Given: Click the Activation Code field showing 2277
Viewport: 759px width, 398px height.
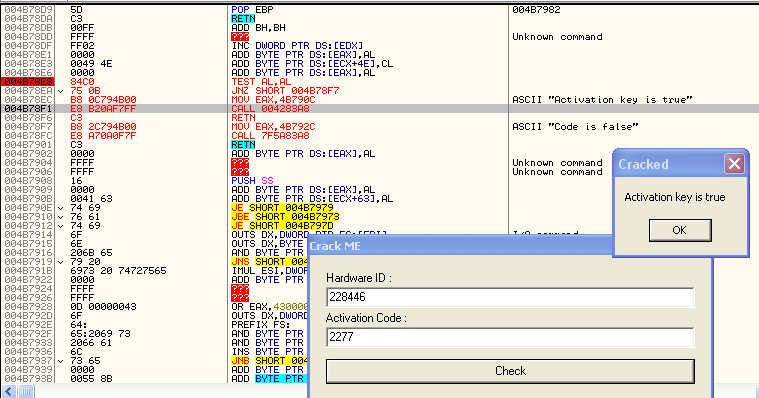Looking at the screenshot, I should coord(510,337).
